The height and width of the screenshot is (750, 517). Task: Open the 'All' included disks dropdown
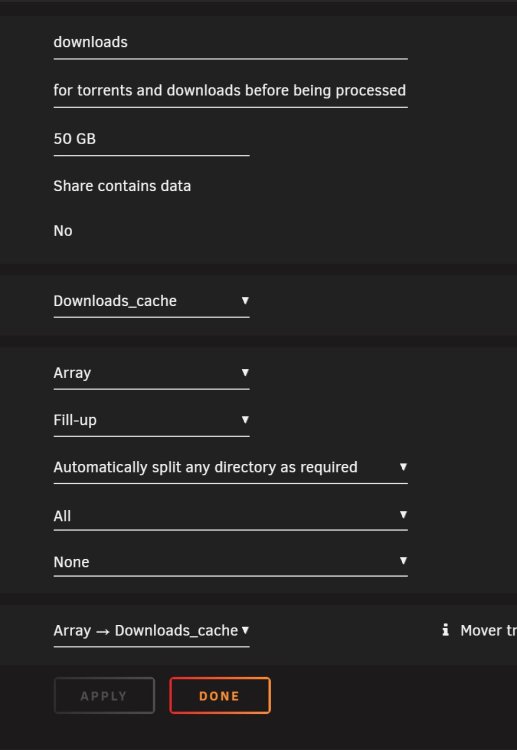point(231,516)
